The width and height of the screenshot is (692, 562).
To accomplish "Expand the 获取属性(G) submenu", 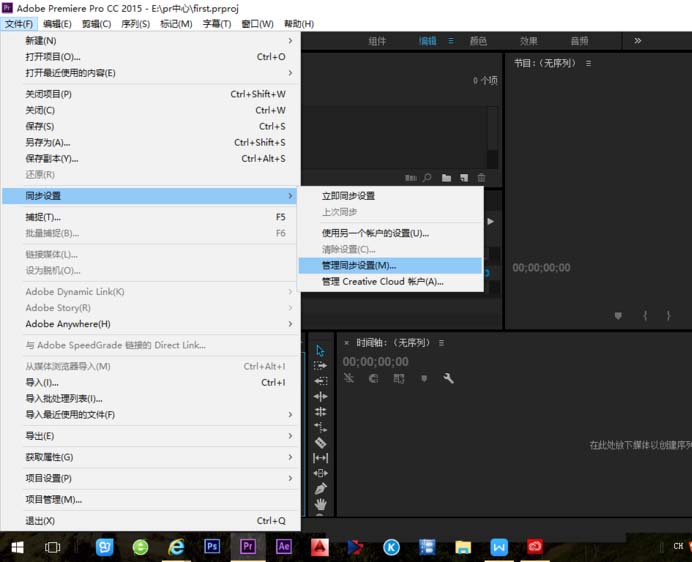I will [x=290, y=457].
